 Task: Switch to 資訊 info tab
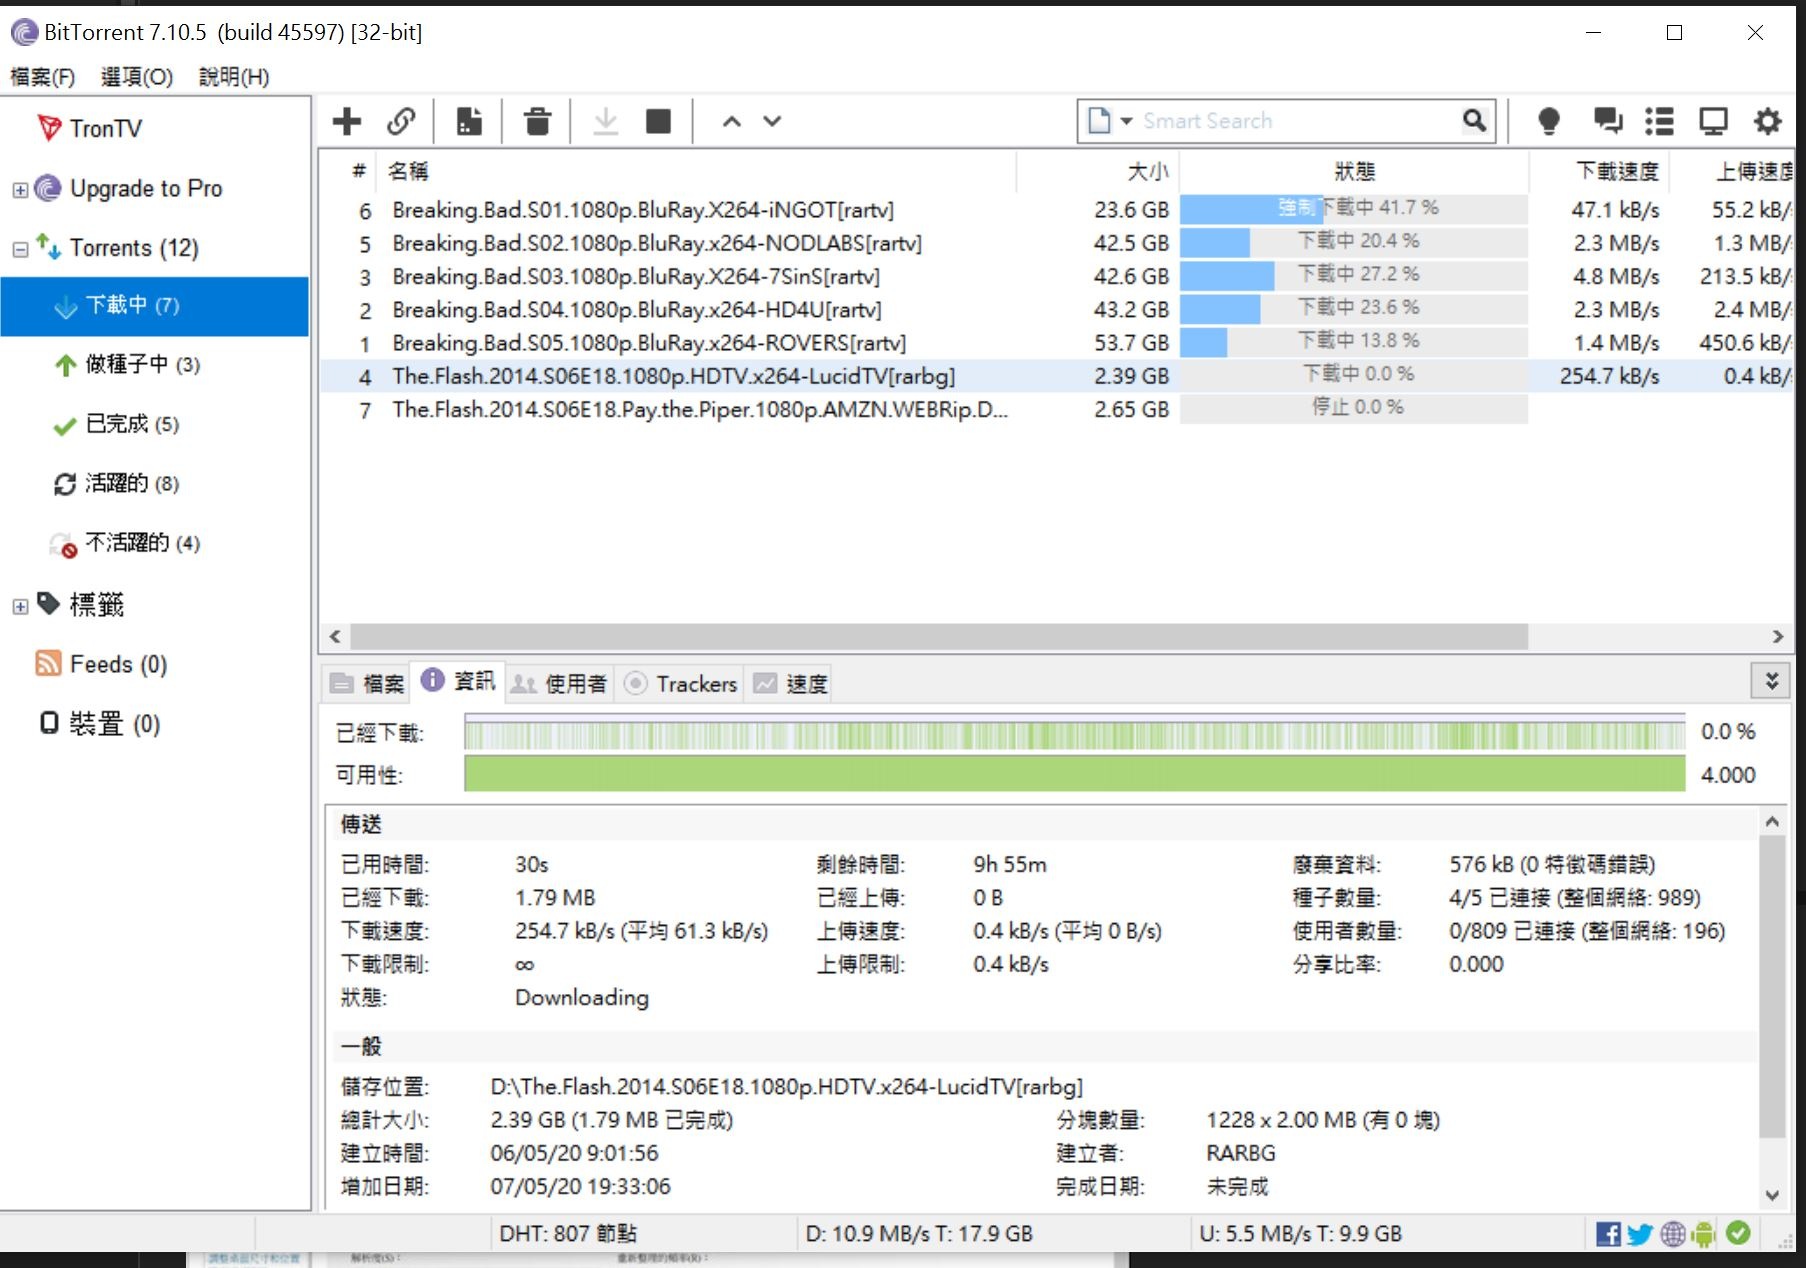458,681
